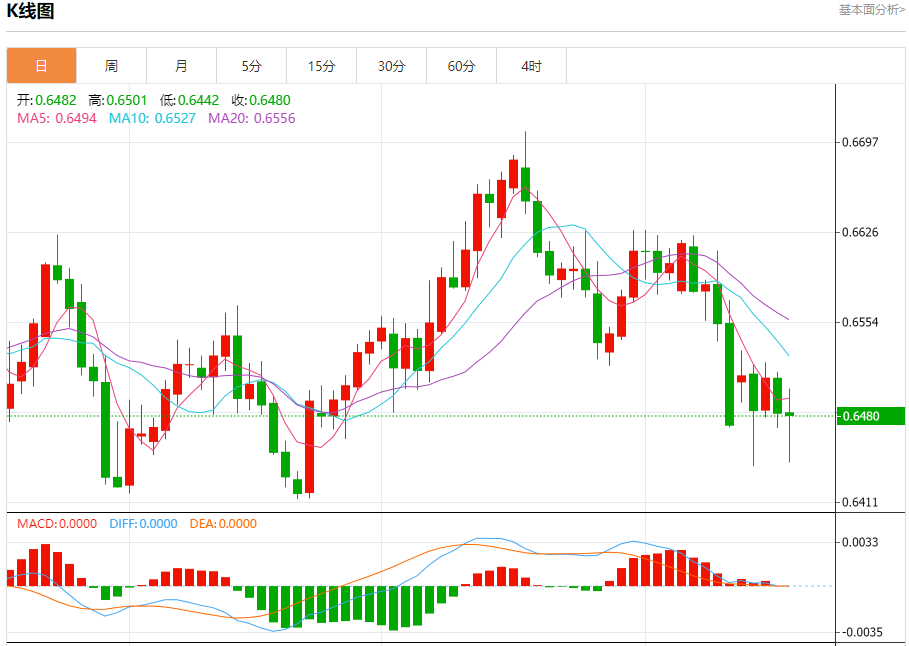Show the 30分 interval chart
Screen dimensions: 909x646
pyautogui.click(x=391, y=66)
